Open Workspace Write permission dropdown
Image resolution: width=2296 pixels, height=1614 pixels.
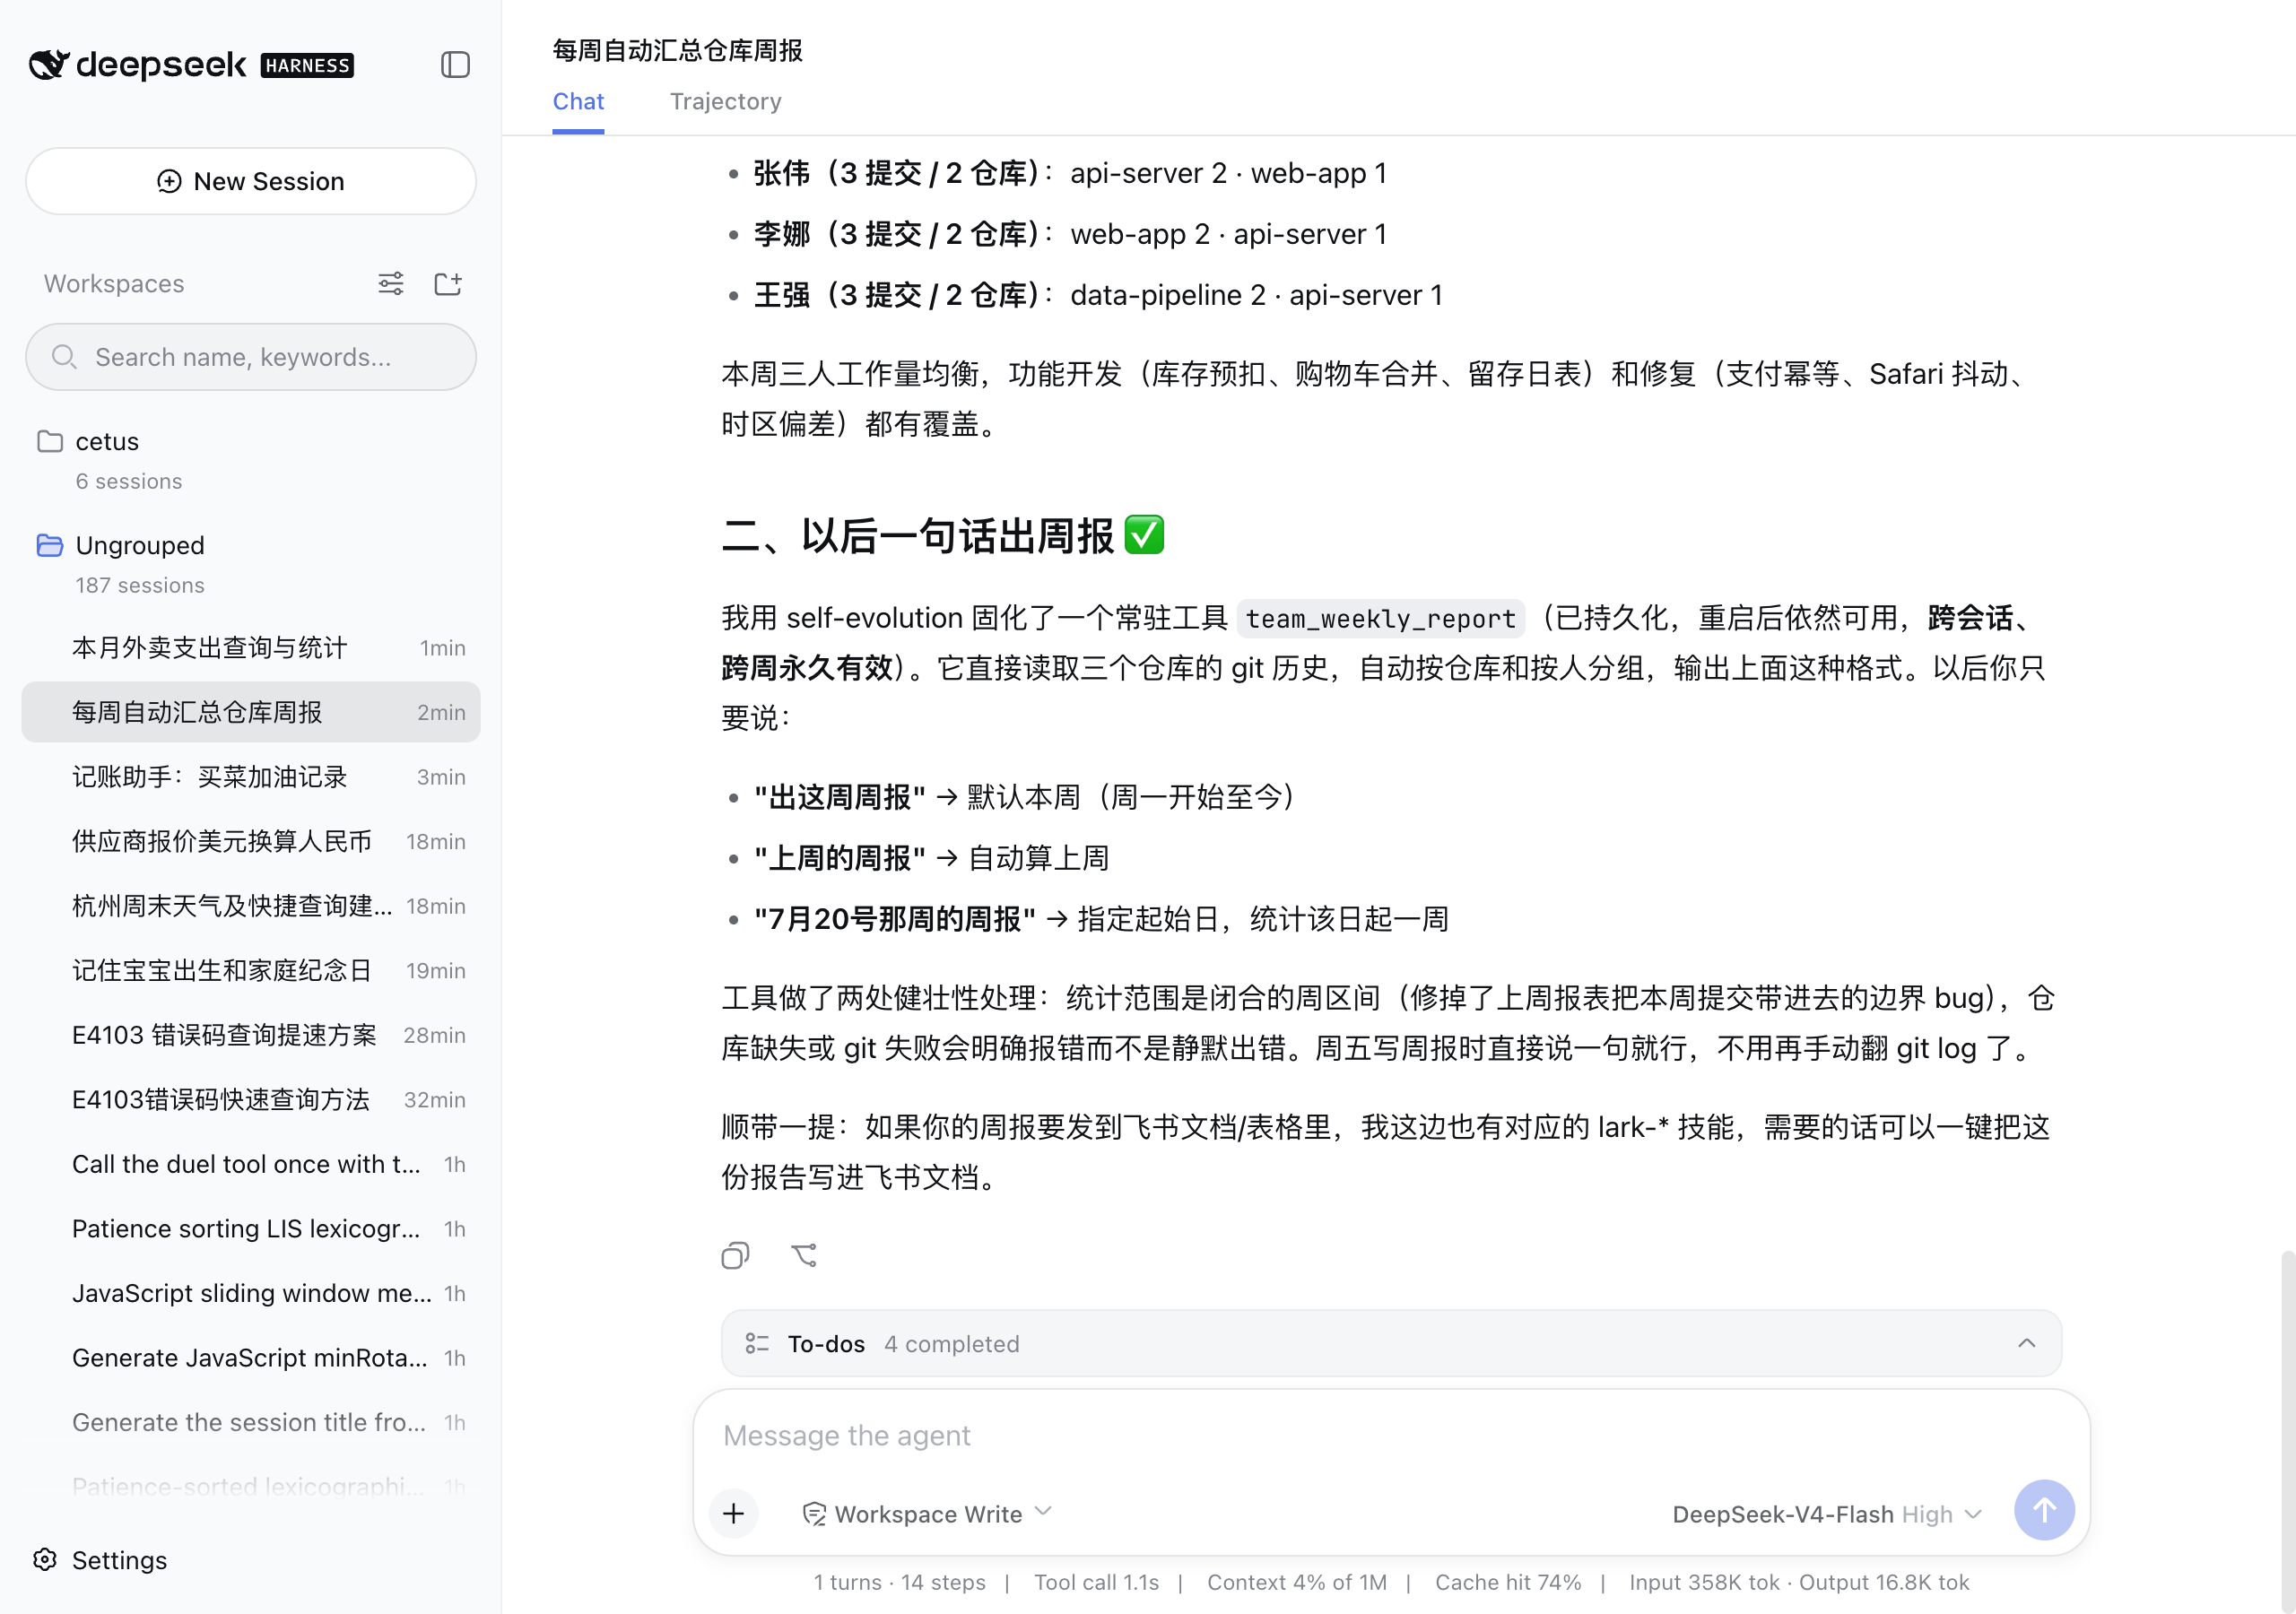click(928, 1514)
